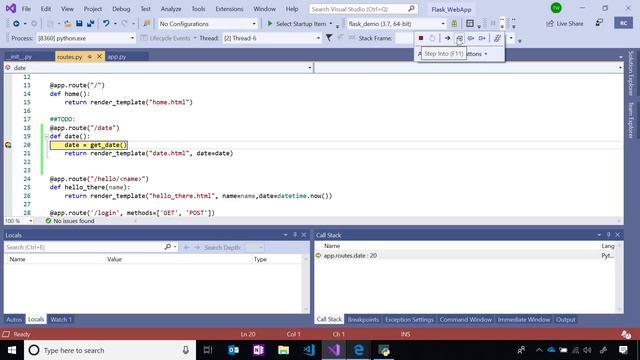Screen dimensions: 640x360
Task: Click the No issues found status
Action: (70, 221)
